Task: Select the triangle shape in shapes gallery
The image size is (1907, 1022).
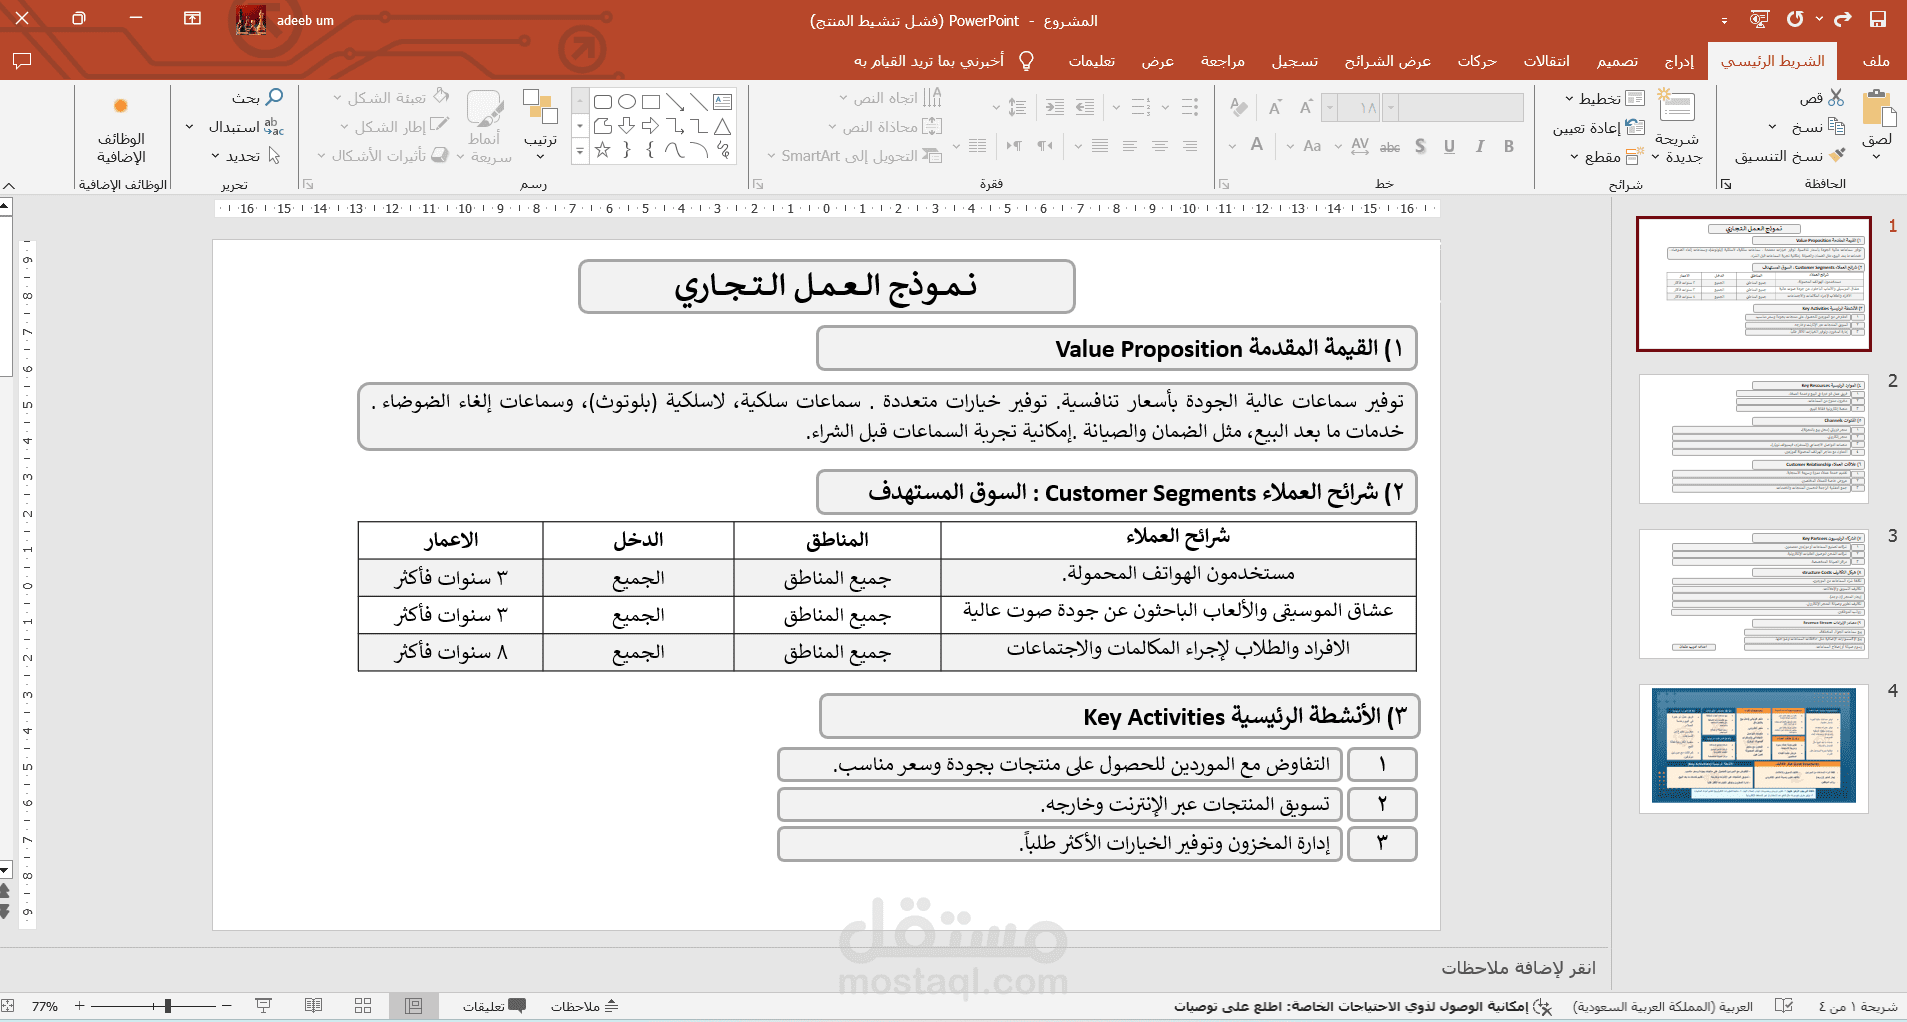Action: pos(722,126)
